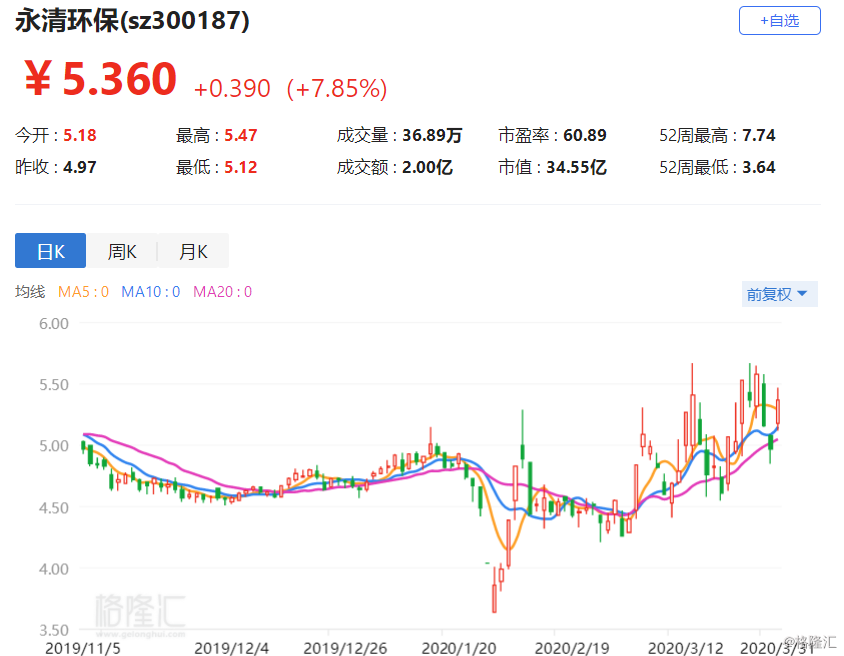Image resolution: width=844 pixels, height=656 pixels.
Task: Click the 最低 value 5.12
Action: (241, 167)
